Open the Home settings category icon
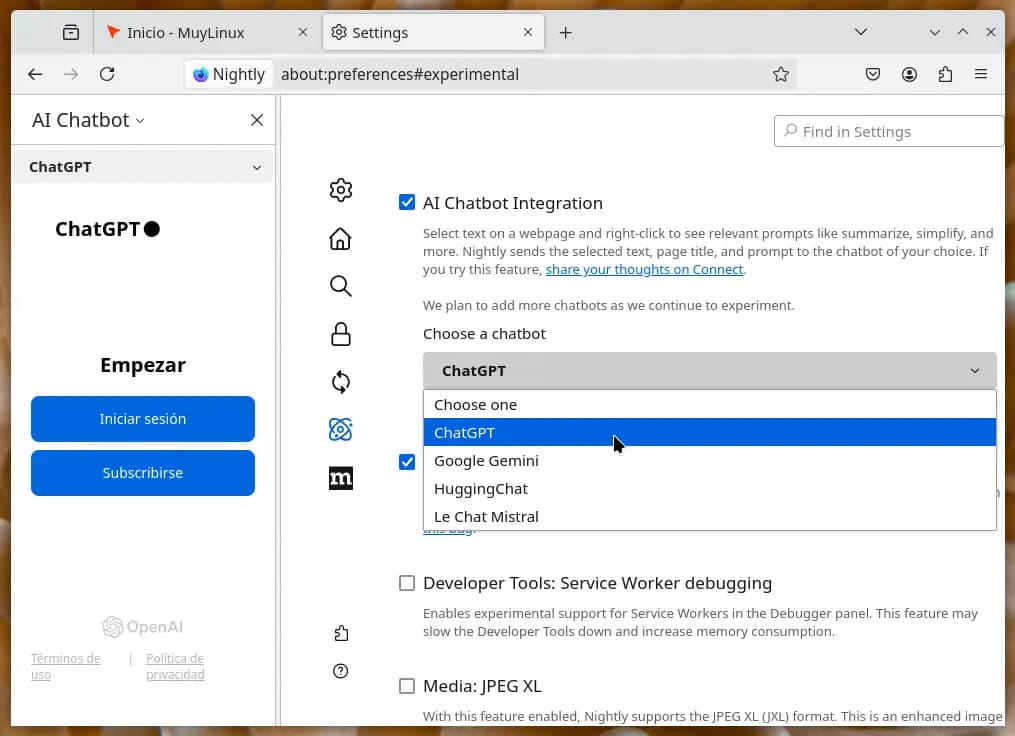Screen dimensions: 1015x736 pos(340,239)
